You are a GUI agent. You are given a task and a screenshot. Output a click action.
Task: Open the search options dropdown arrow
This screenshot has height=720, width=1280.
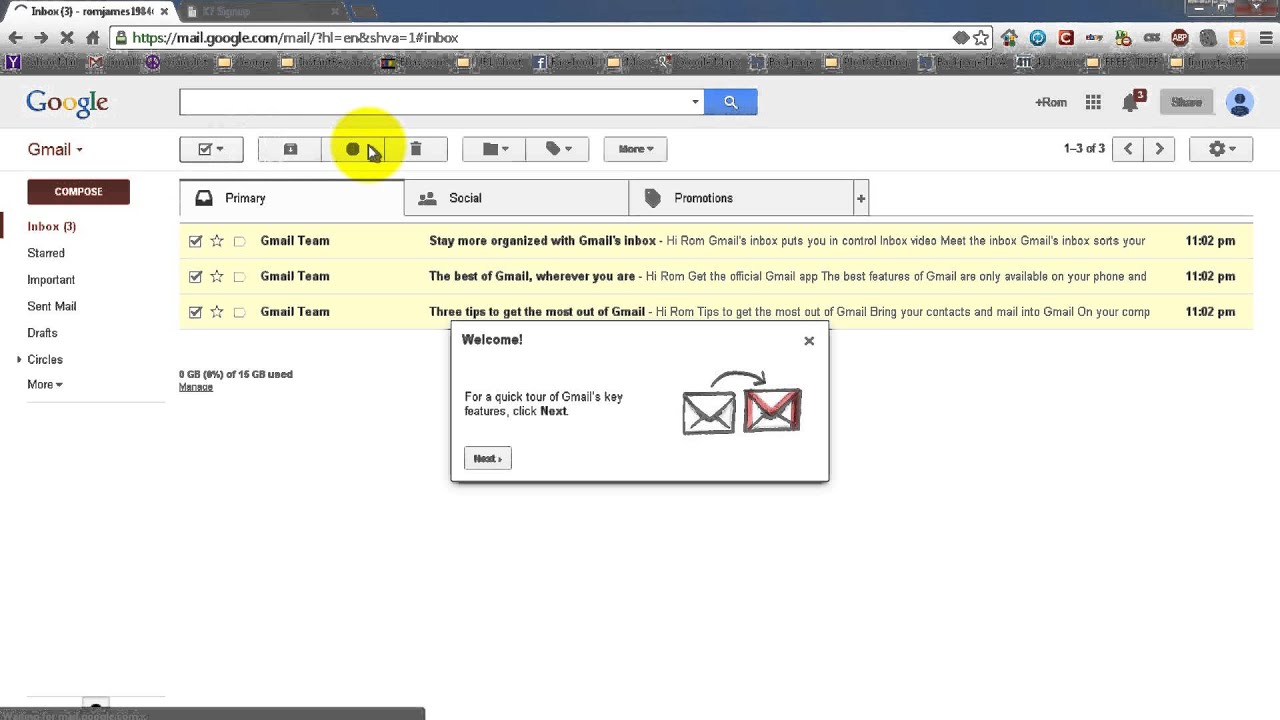point(695,102)
